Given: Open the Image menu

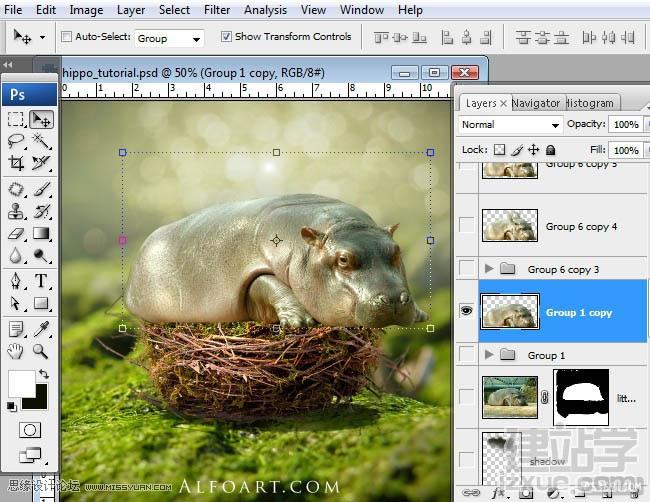Looking at the screenshot, I should pyautogui.click(x=86, y=10).
